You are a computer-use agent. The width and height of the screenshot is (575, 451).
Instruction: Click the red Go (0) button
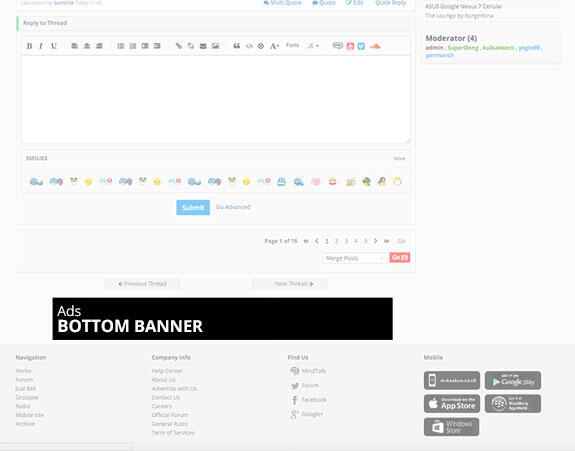400,258
